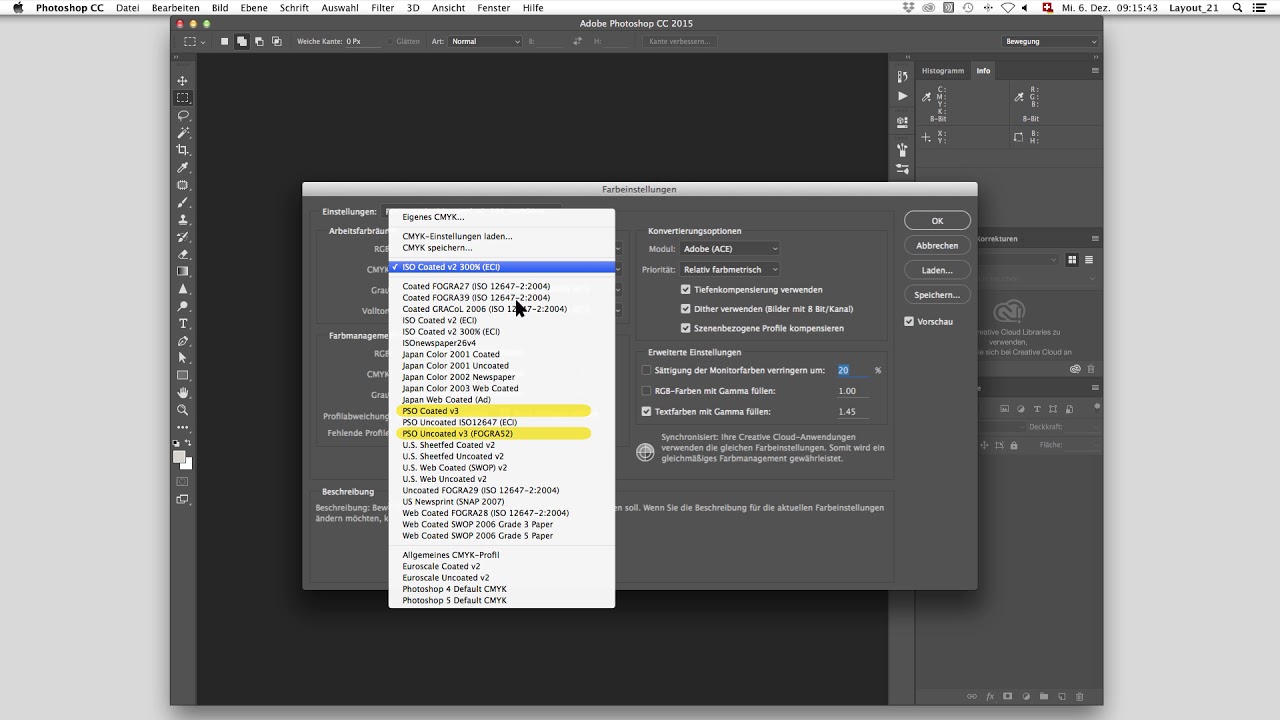Screen dimensions: 1280x720
Task: Select the Magic Wand tool
Action: click(183, 132)
